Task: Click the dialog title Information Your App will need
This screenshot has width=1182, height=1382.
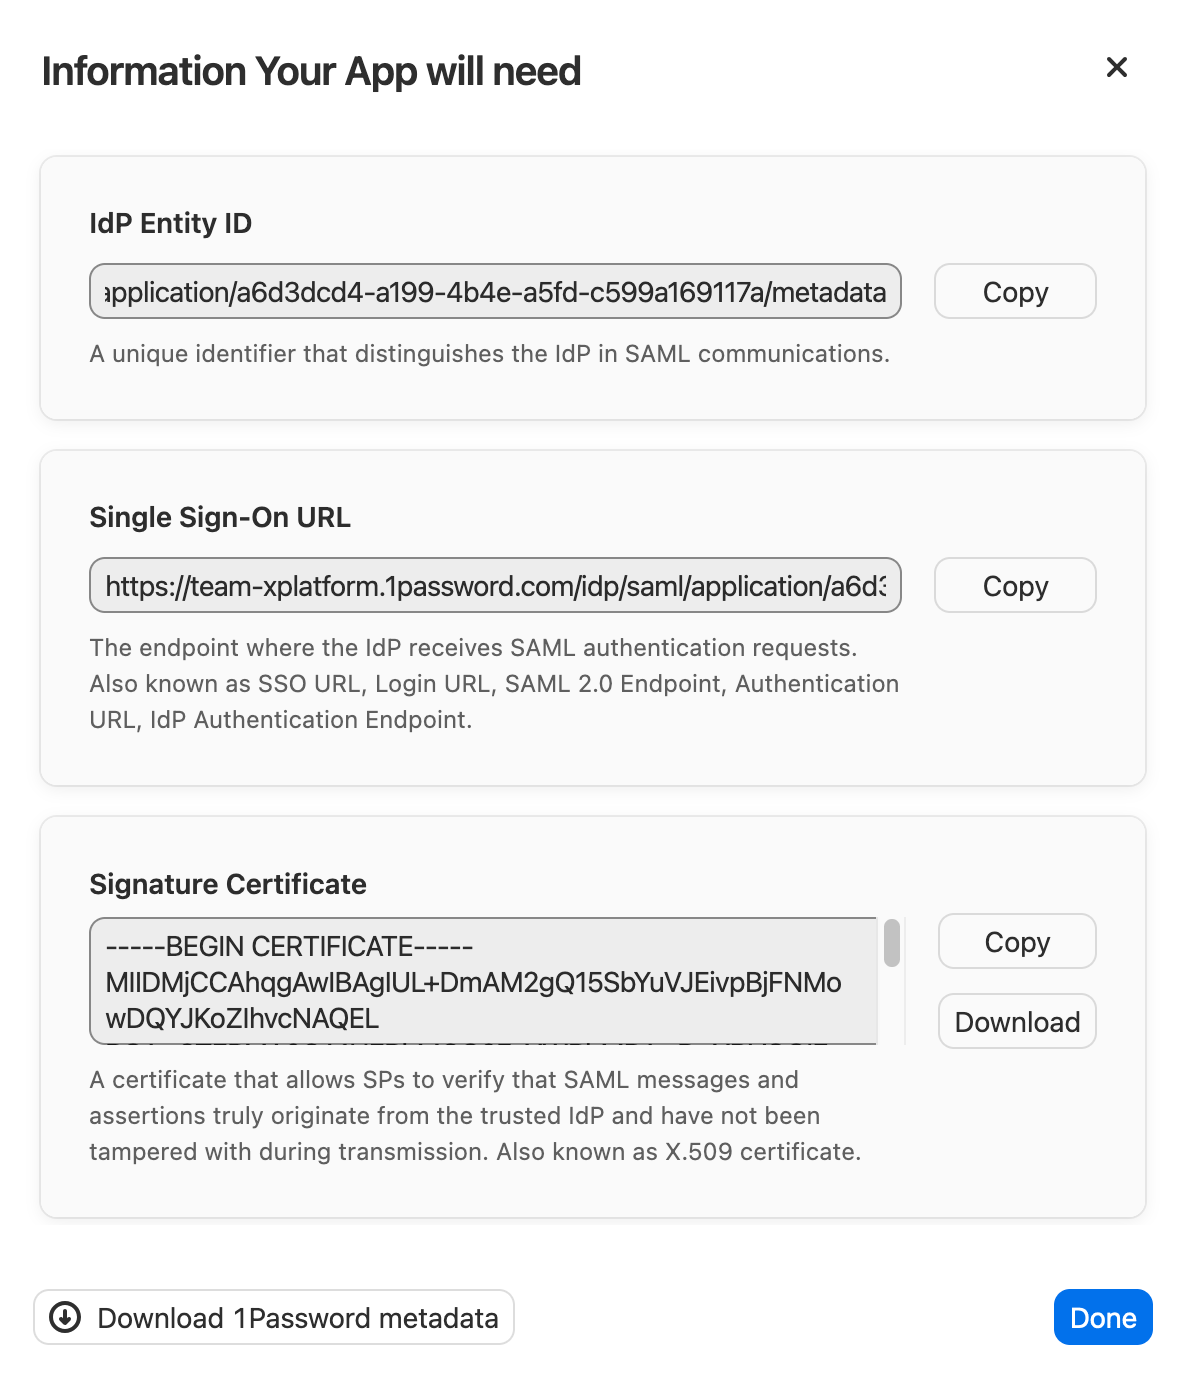Action: (x=310, y=70)
